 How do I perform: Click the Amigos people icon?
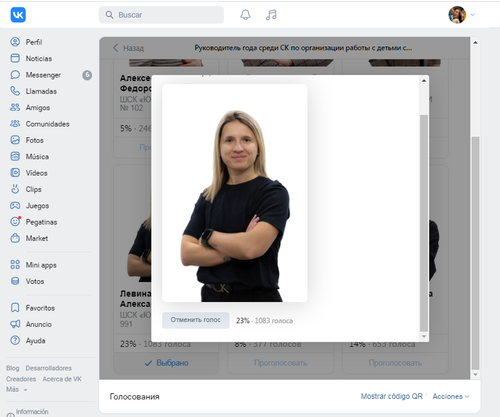(x=15, y=107)
